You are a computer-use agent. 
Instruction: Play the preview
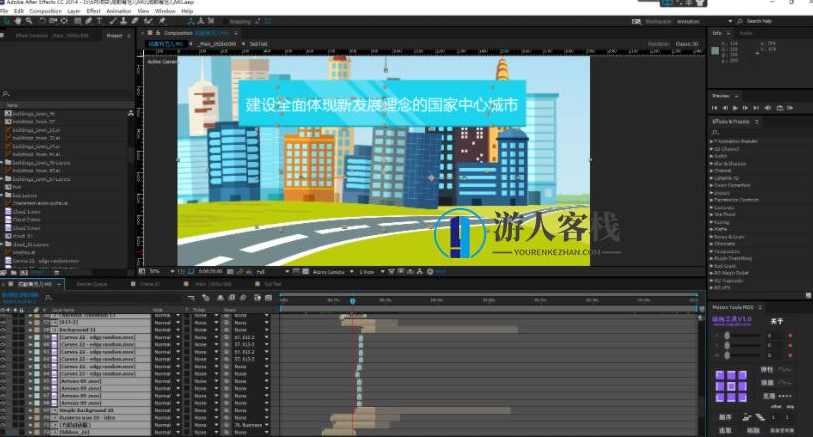pyautogui.click(x=735, y=108)
